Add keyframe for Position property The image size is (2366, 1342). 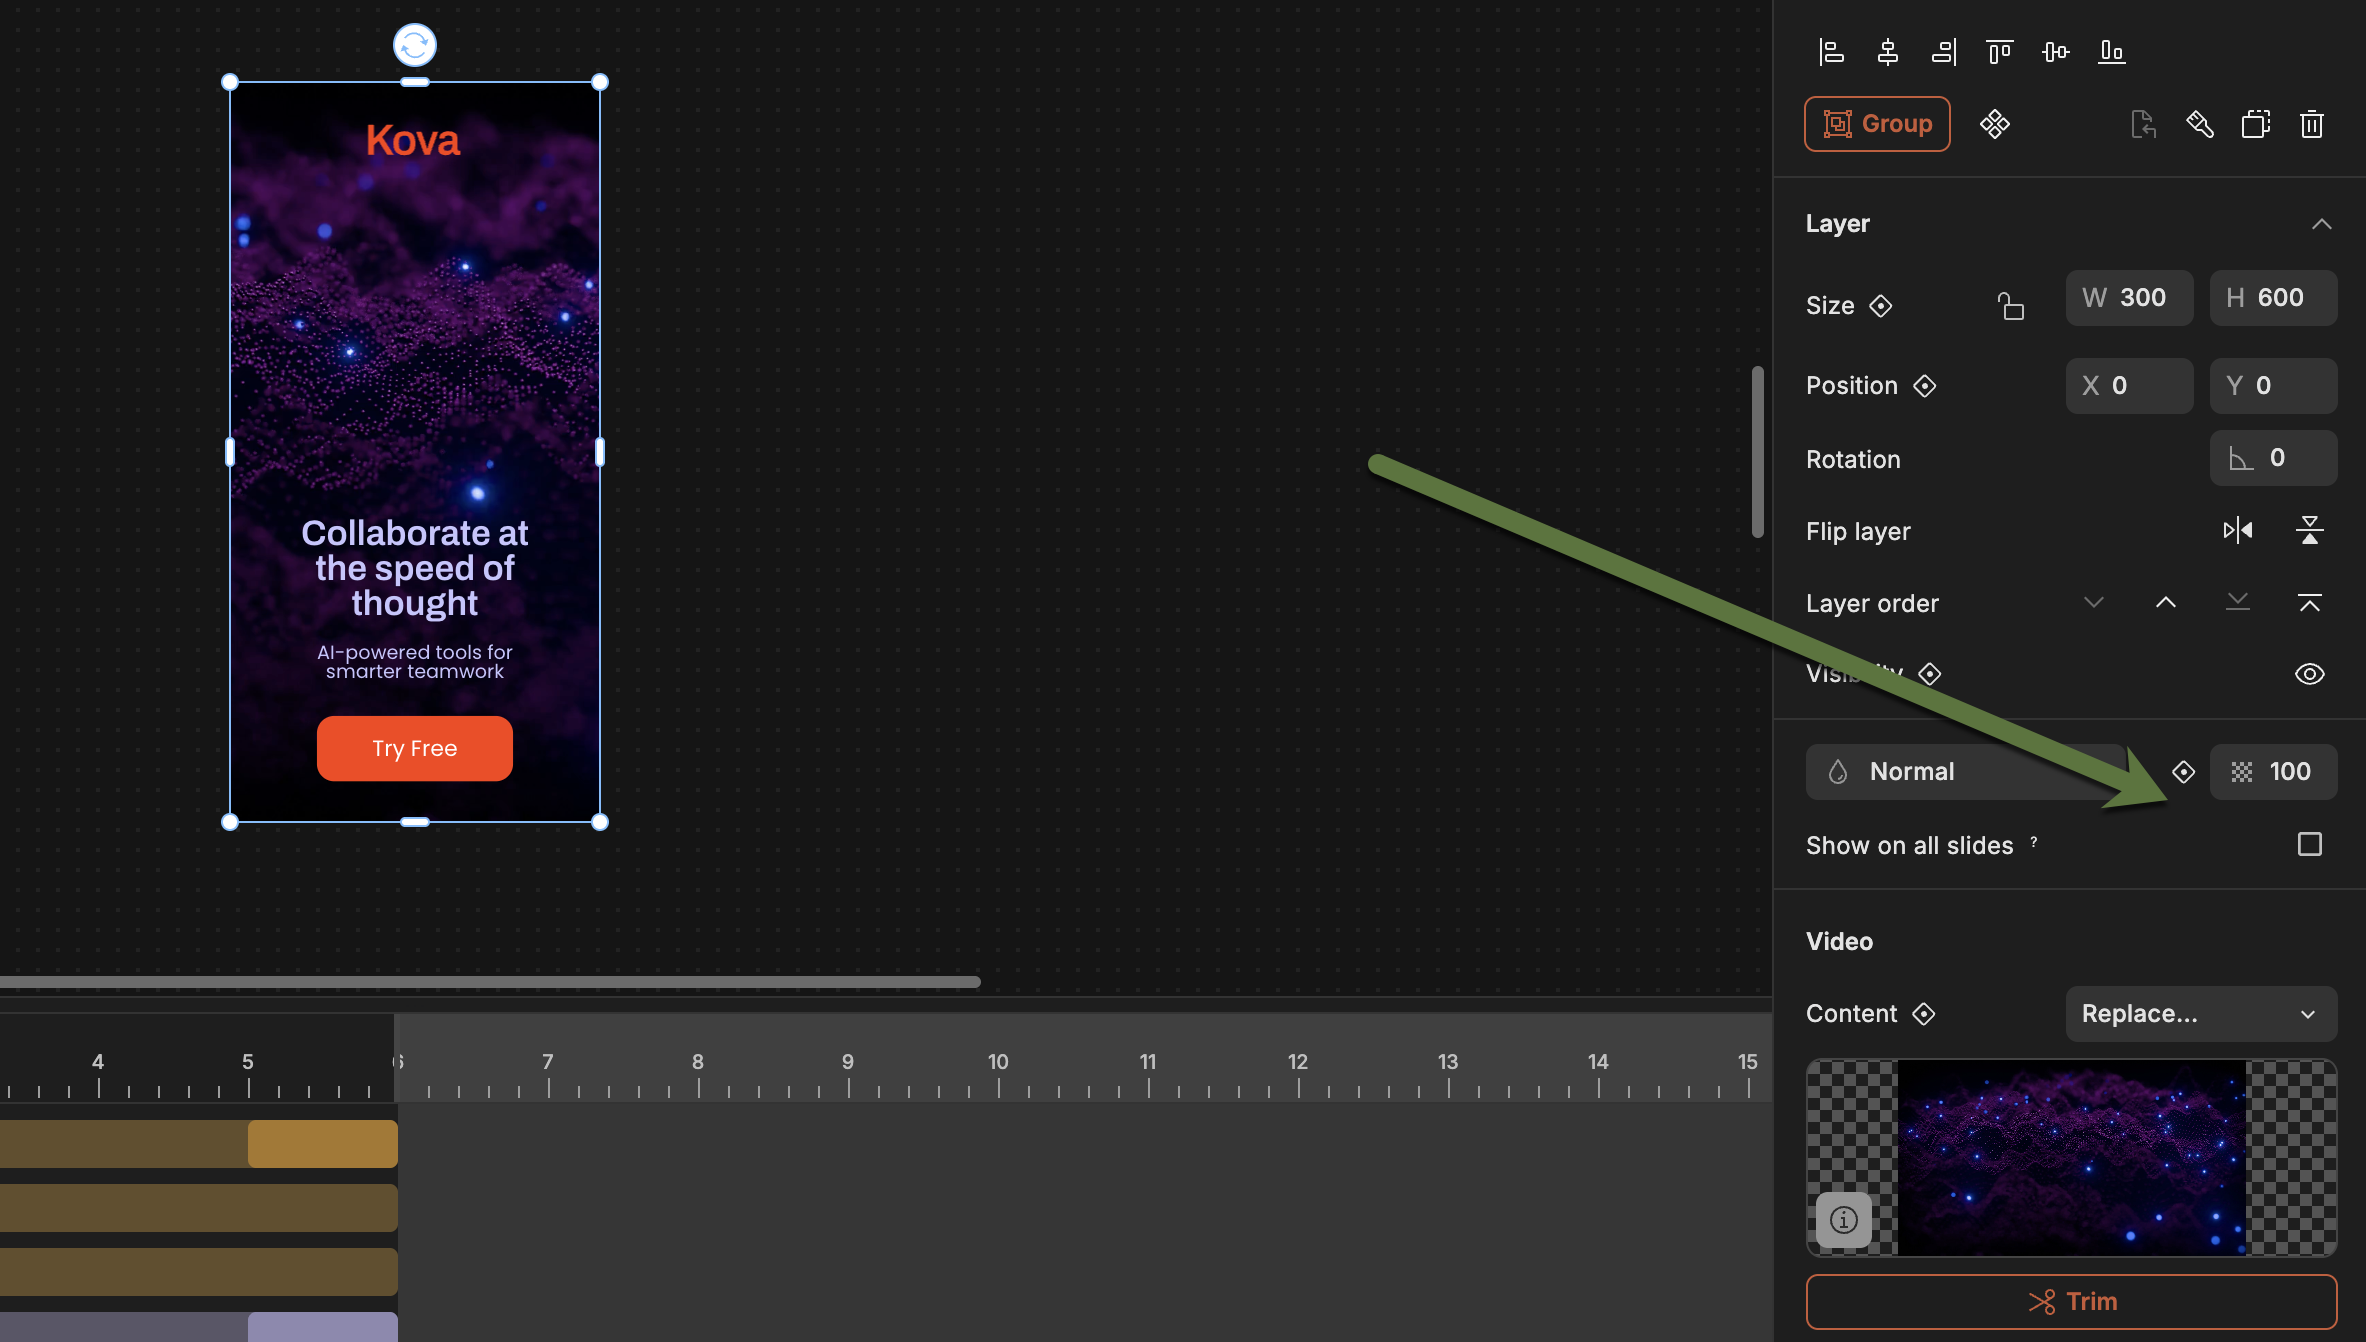pyautogui.click(x=1925, y=386)
